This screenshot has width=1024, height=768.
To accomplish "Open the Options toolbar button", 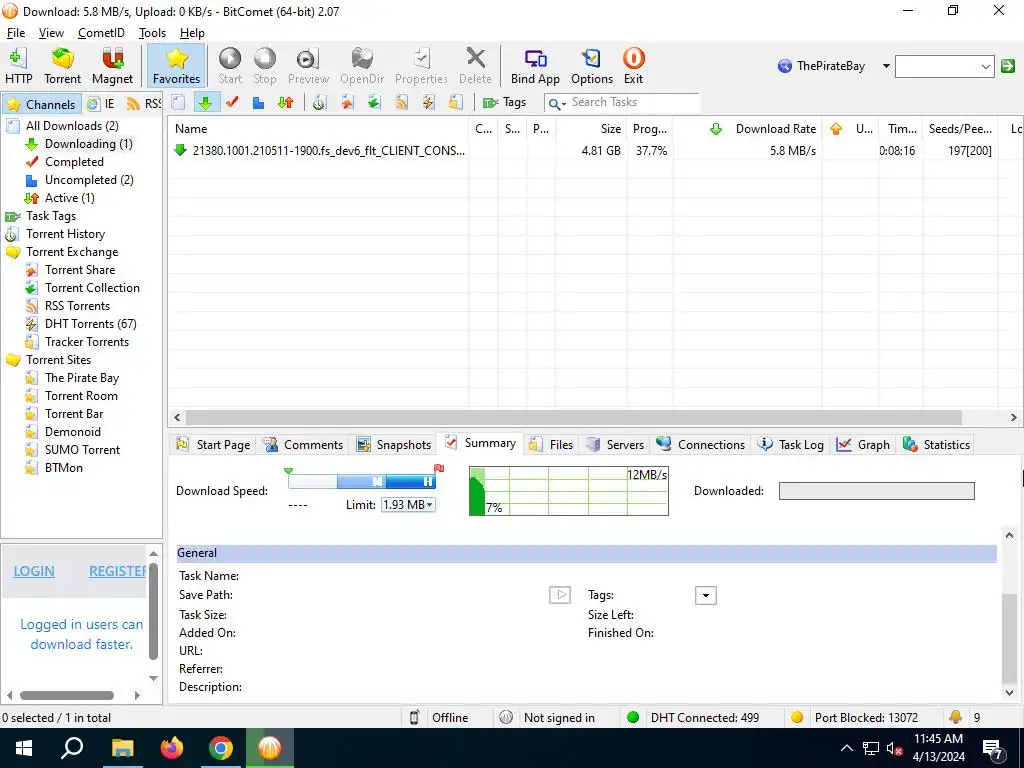I will 592,66.
